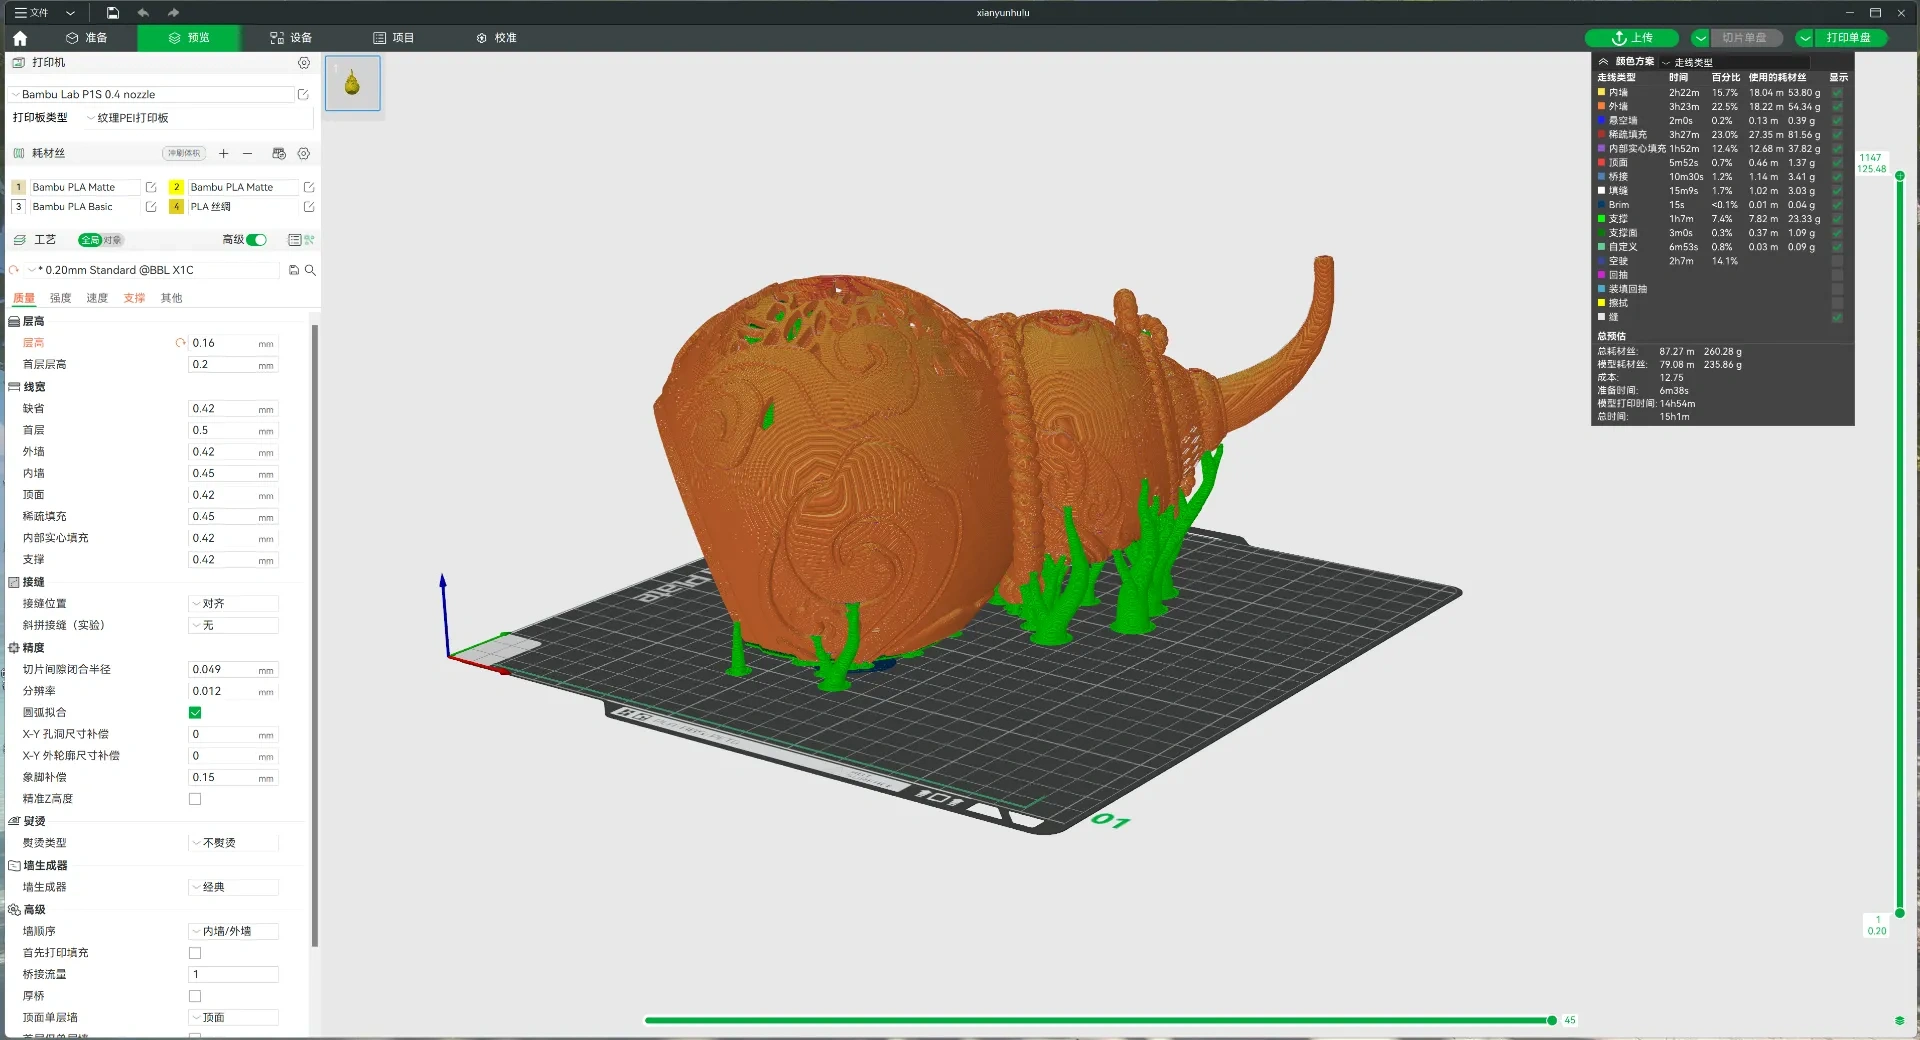Edit filament 2 Bambu PLA Matte preset
The width and height of the screenshot is (1920, 1040).
tap(309, 187)
